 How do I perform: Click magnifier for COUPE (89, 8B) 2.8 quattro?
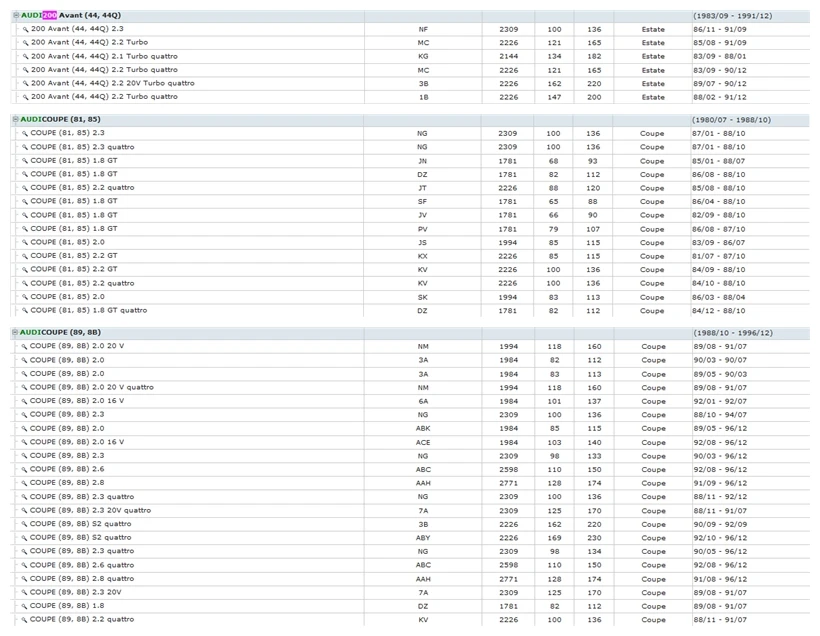point(24,579)
